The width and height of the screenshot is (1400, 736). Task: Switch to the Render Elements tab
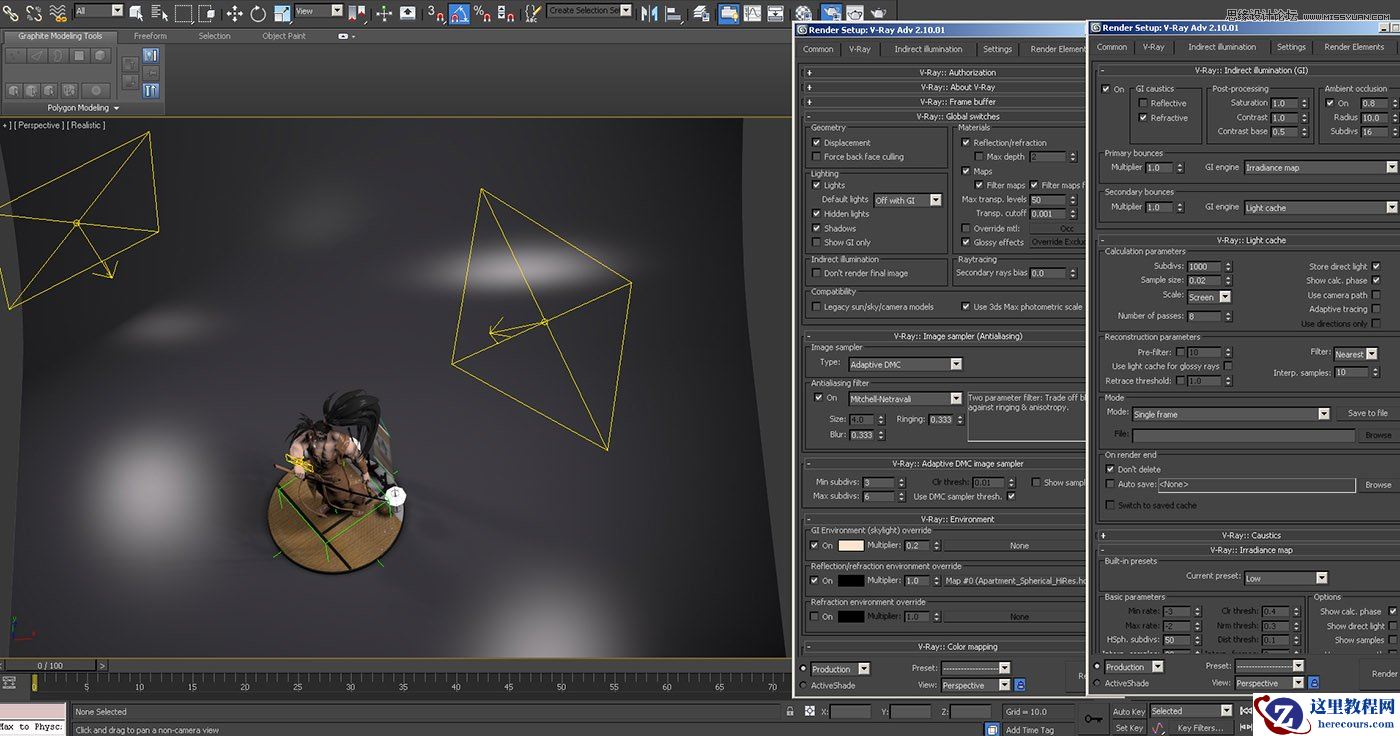pos(1354,46)
